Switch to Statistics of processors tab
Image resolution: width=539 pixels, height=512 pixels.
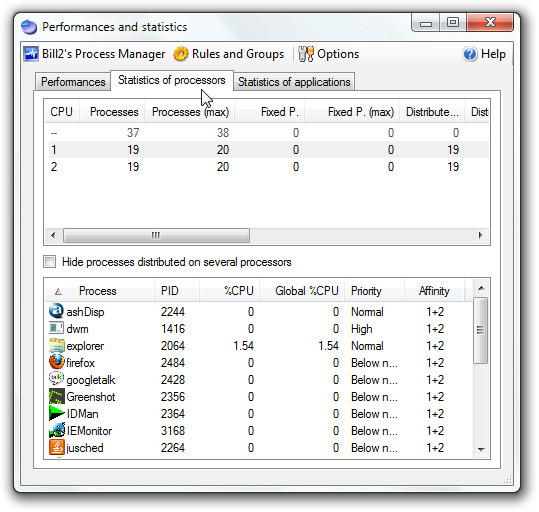pos(172,80)
